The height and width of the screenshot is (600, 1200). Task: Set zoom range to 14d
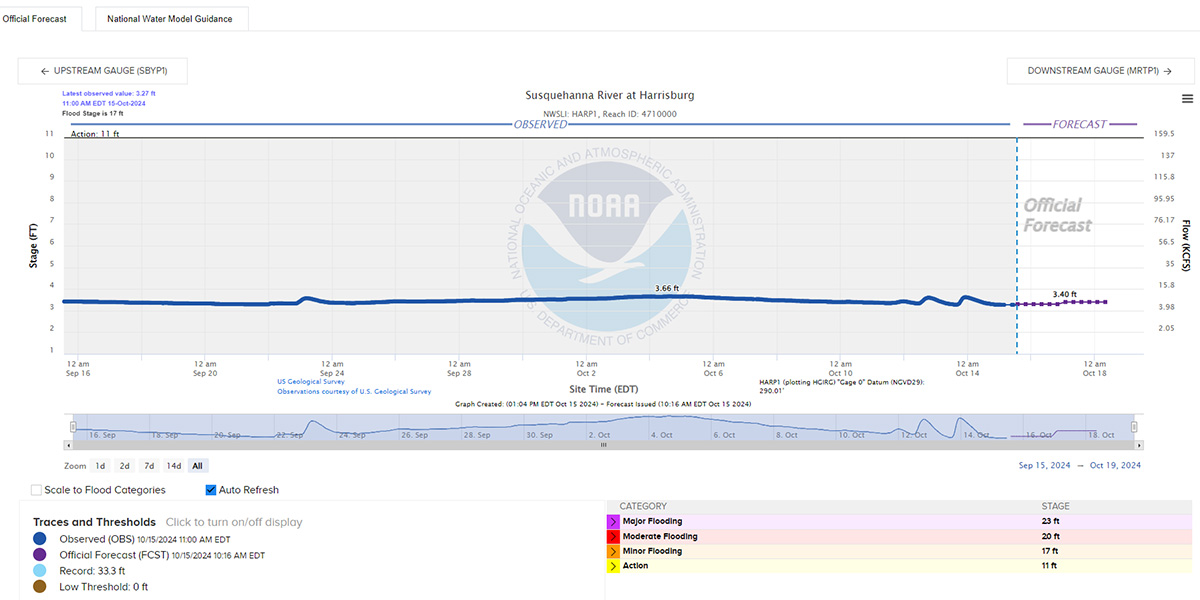pyautogui.click(x=174, y=466)
